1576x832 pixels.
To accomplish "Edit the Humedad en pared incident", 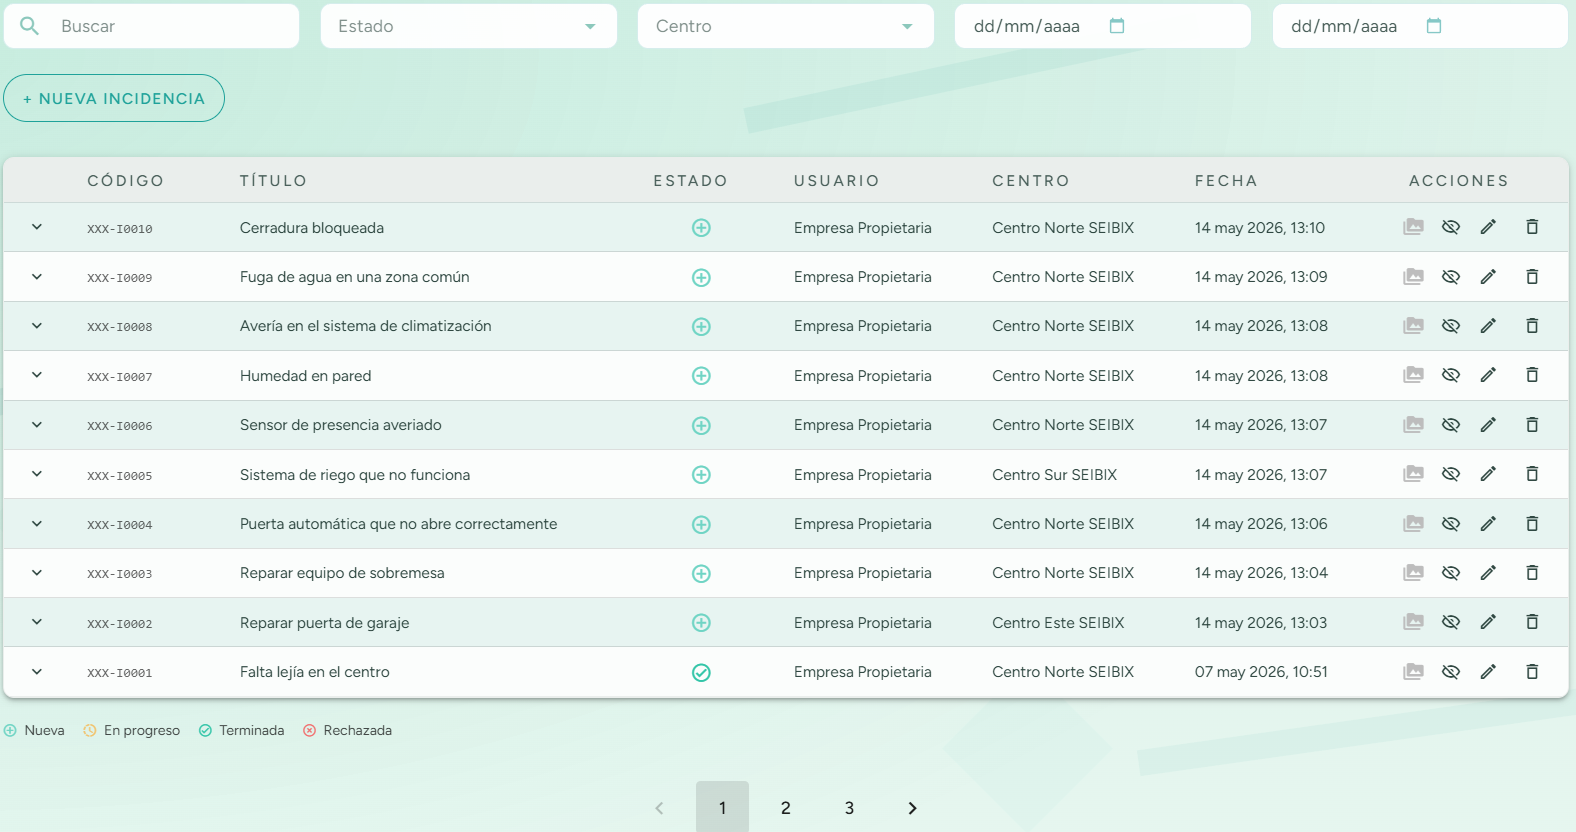I will (x=1488, y=375).
